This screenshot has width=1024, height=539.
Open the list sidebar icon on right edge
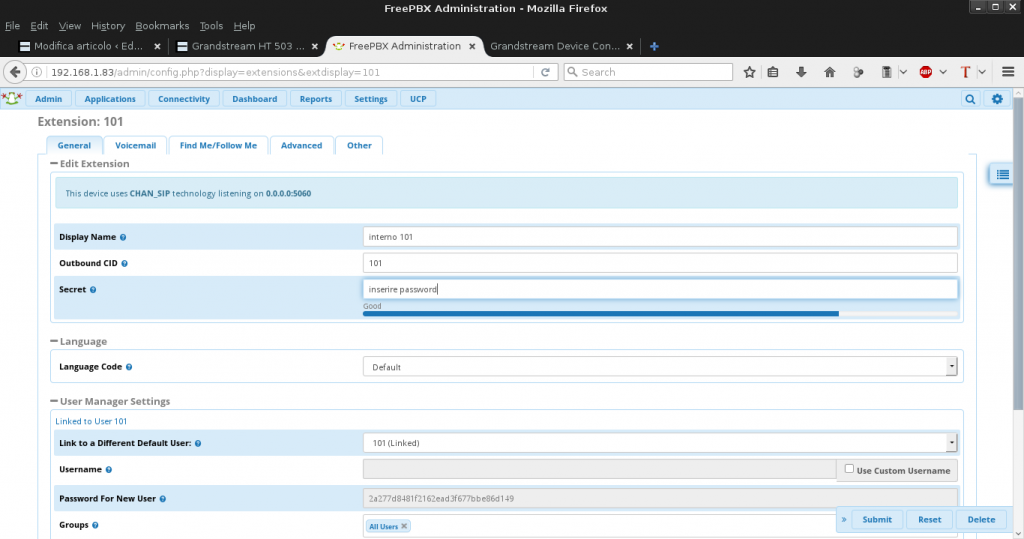[1001, 175]
